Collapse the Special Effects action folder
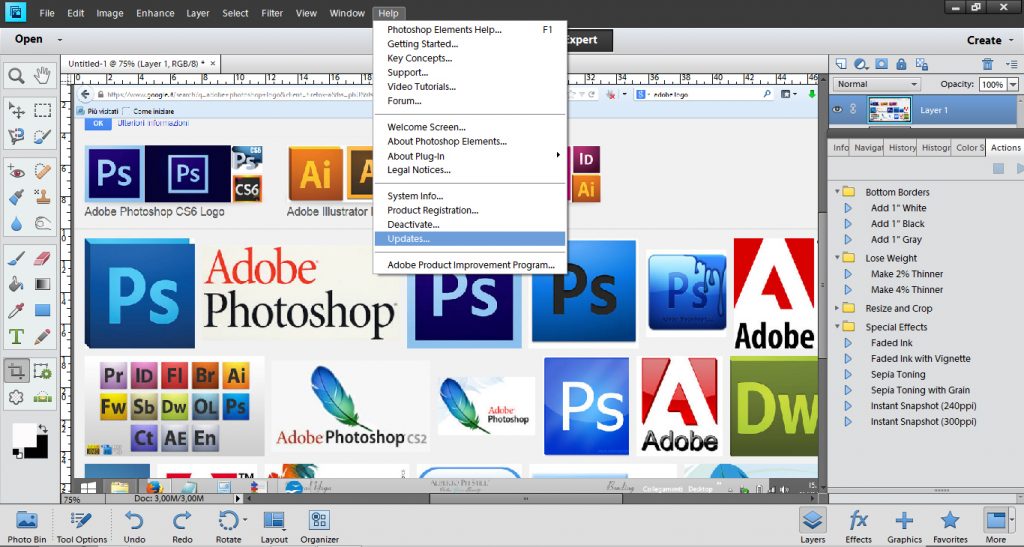 837,326
